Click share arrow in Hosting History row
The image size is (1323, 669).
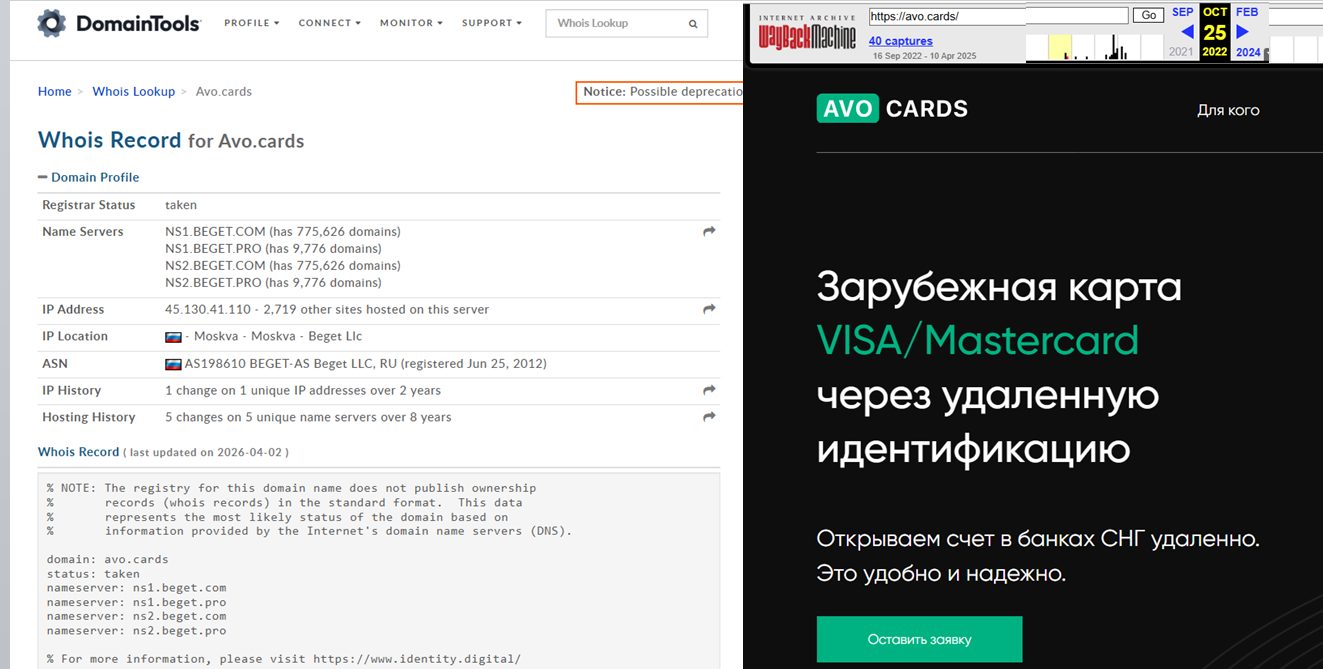click(x=709, y=417)
